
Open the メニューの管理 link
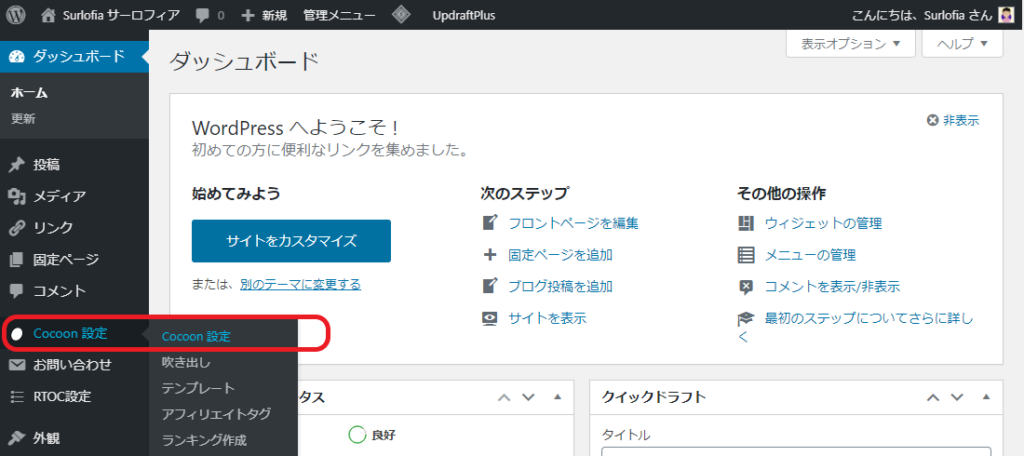pos(810,255)
